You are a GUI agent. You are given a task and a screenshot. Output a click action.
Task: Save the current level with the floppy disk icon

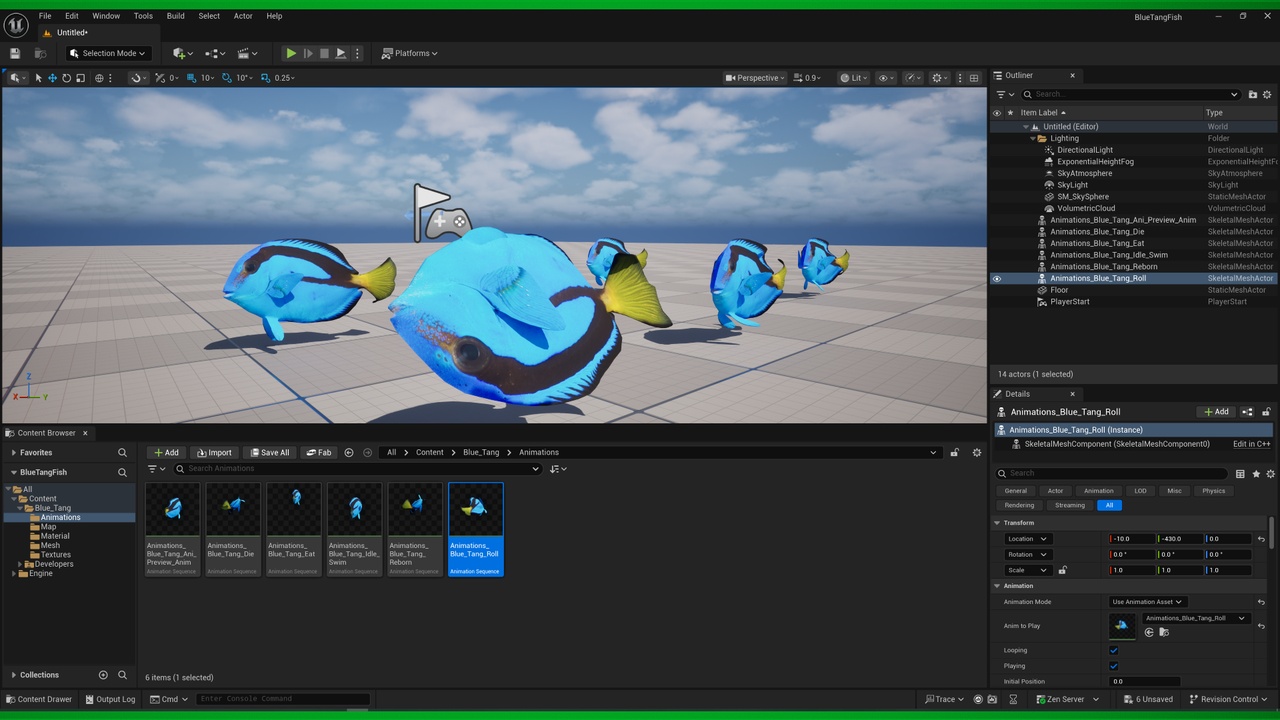[15, 53]
